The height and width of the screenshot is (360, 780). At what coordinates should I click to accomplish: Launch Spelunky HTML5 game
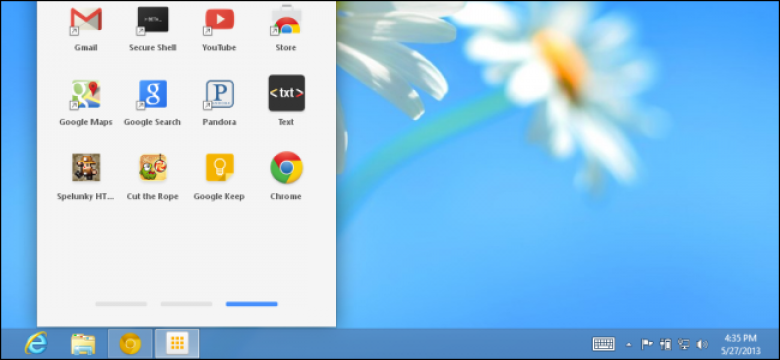coord(86,168)
